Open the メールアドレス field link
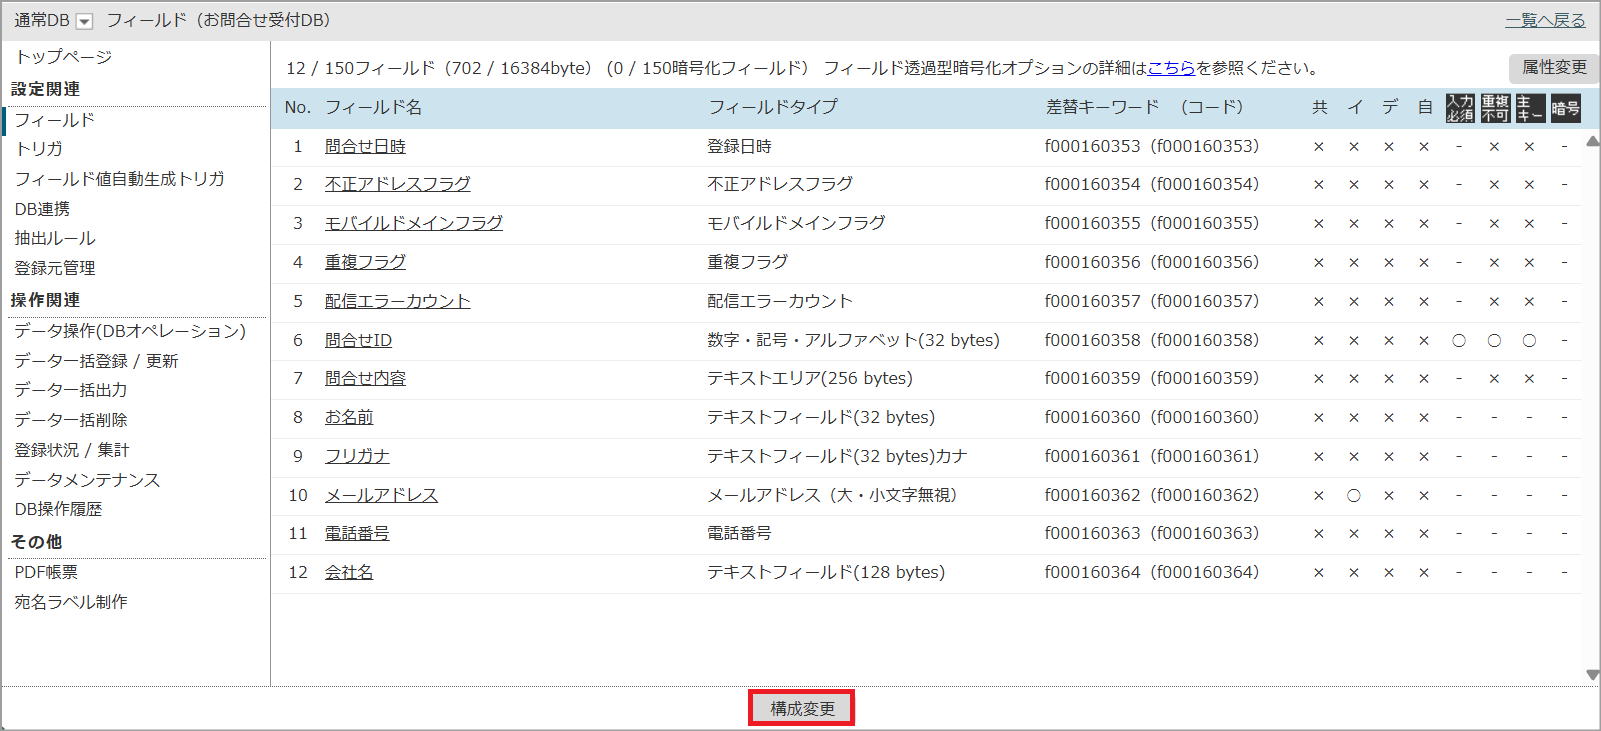The width and height of the screenshot is (1601, 731). [x=381, y=495]
